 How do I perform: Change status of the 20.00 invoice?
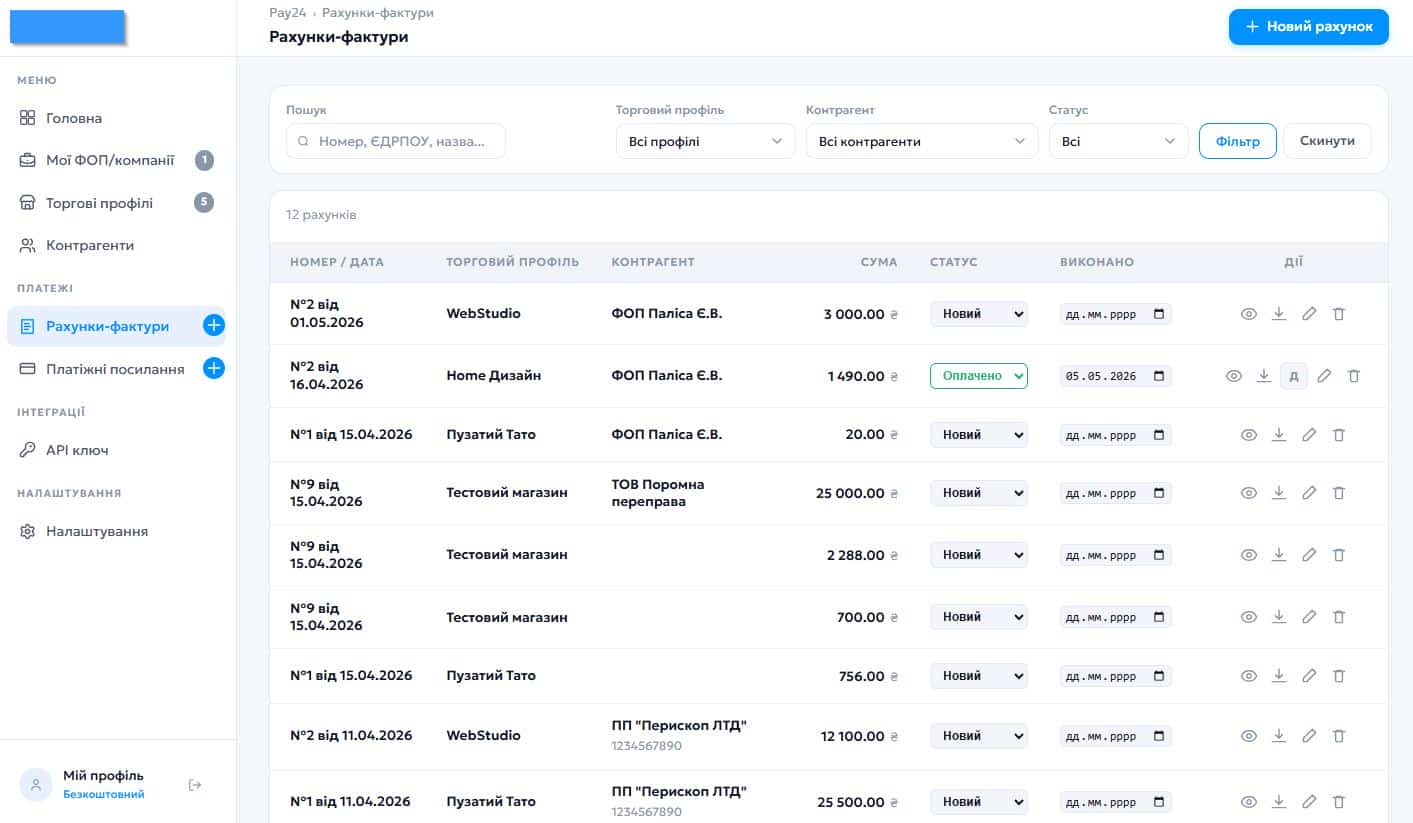[979, 435]
